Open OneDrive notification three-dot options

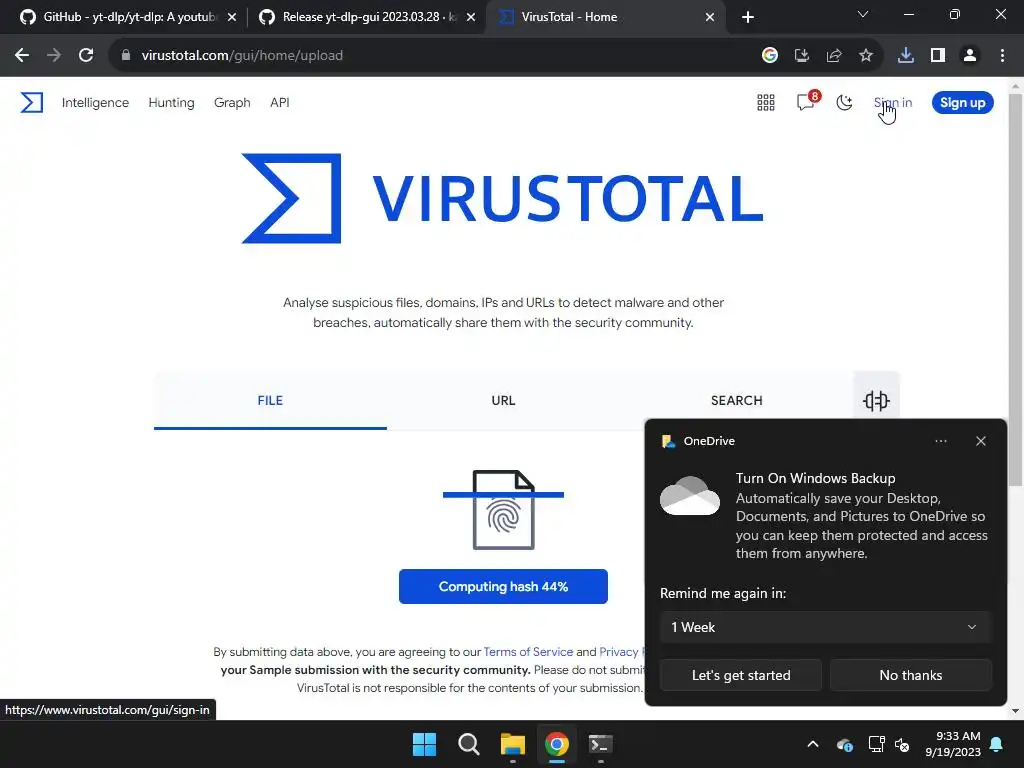point(941,441)
